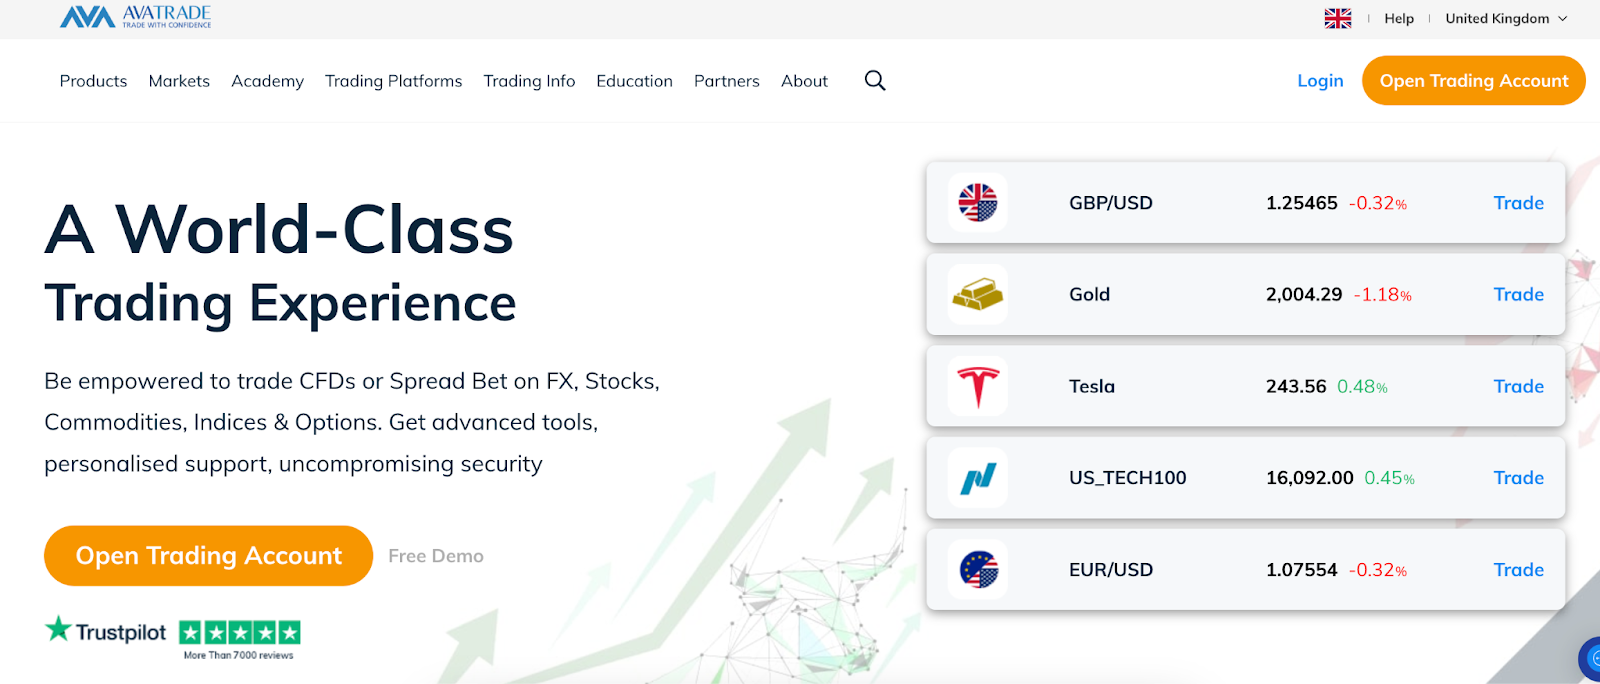The height and width of the screenshot is (684, 1600).
Task: Click the Login link
Action: pyautogui.click(x=1320, y=81)
